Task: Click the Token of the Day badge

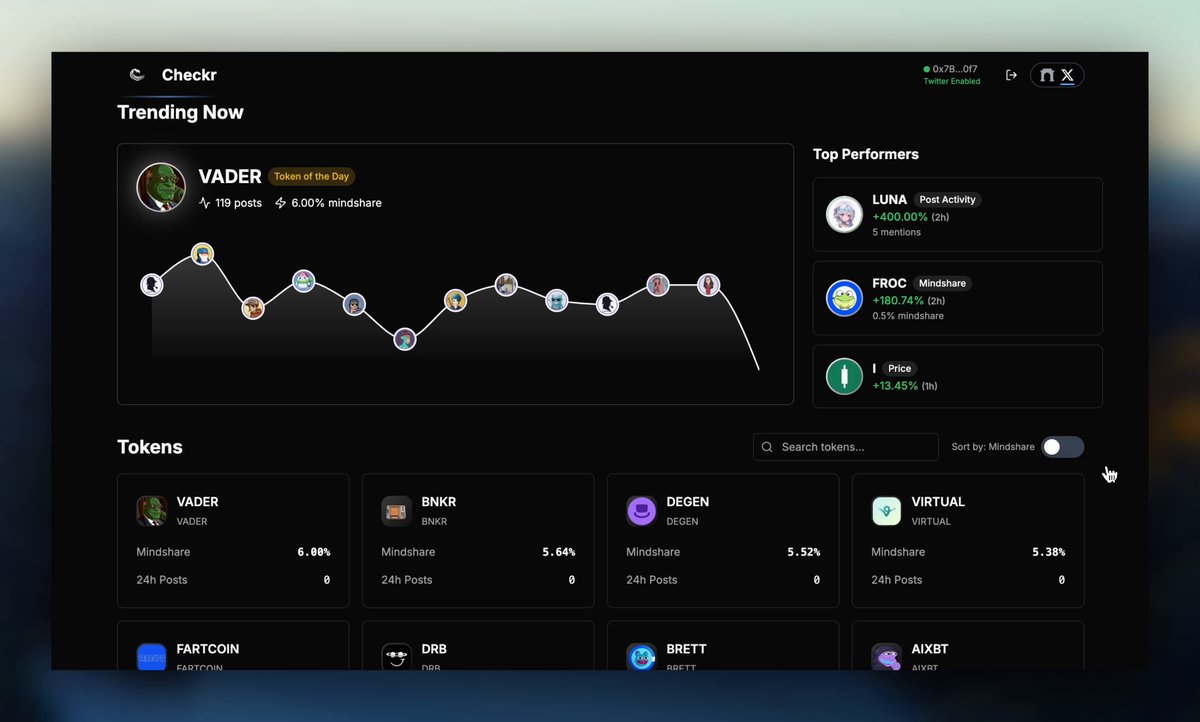Action: (311, 176)
